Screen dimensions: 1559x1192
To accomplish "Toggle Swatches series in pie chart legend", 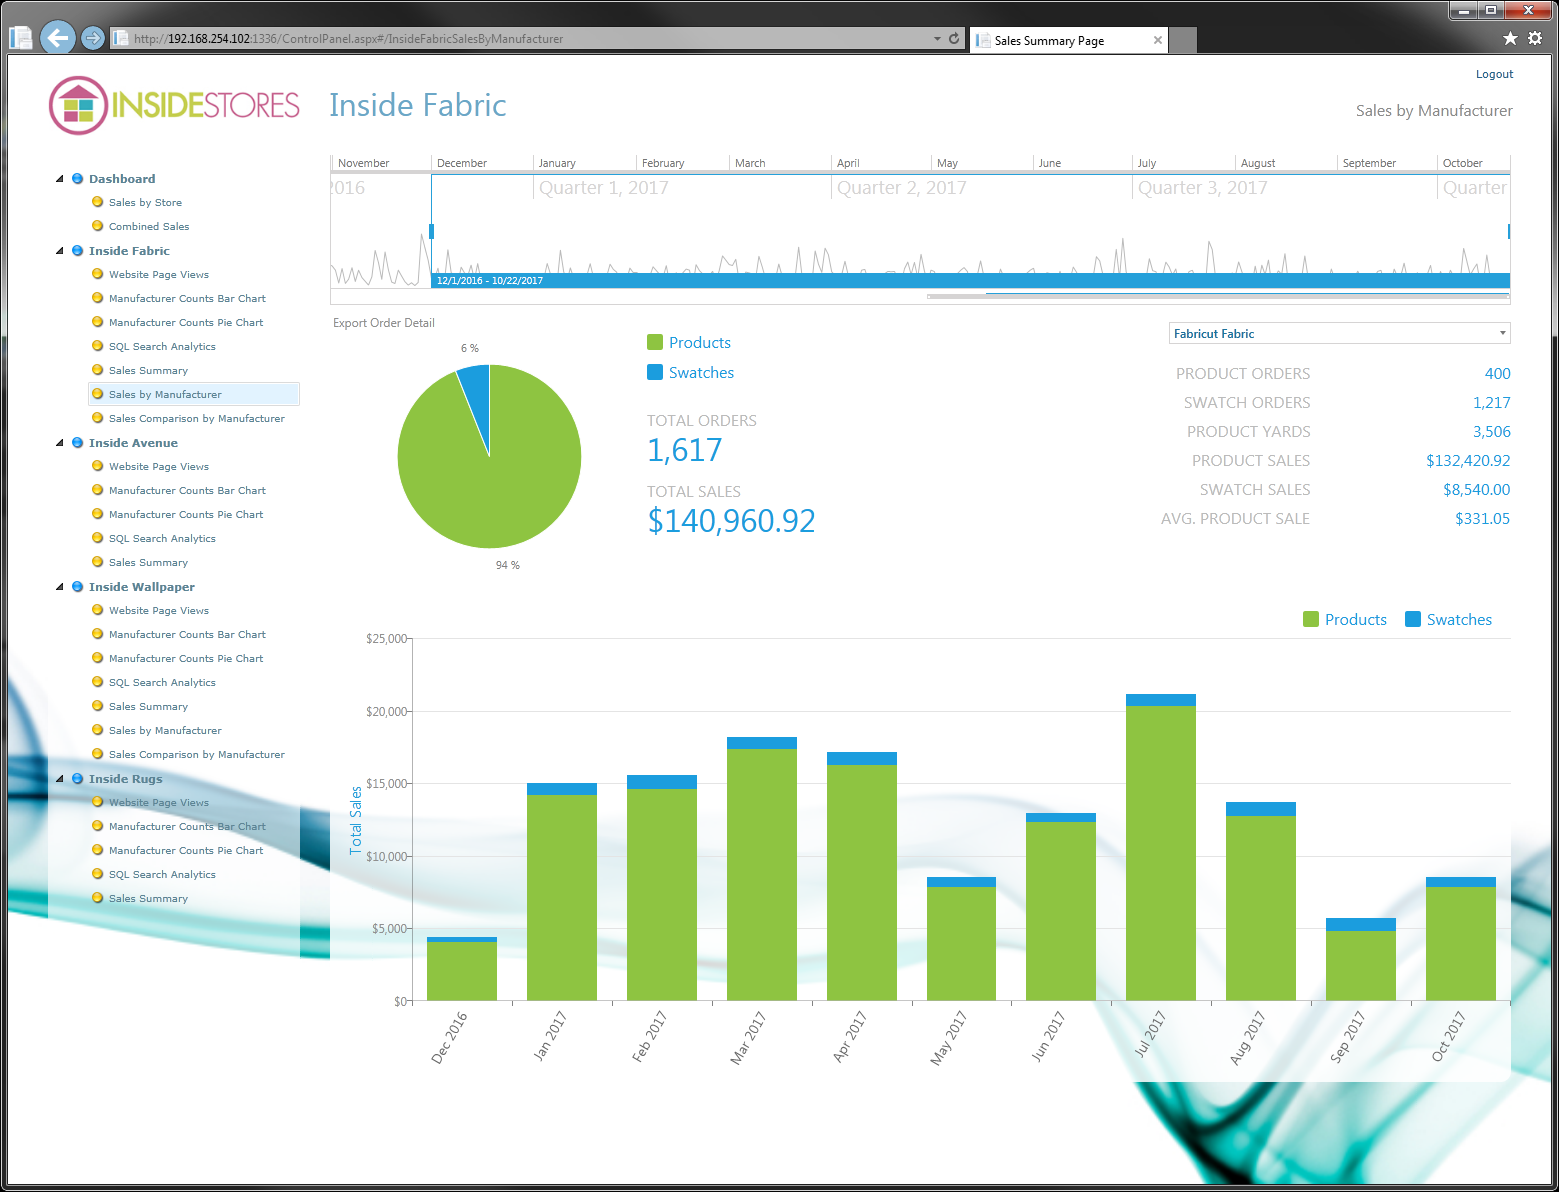I will click(690, 372).
